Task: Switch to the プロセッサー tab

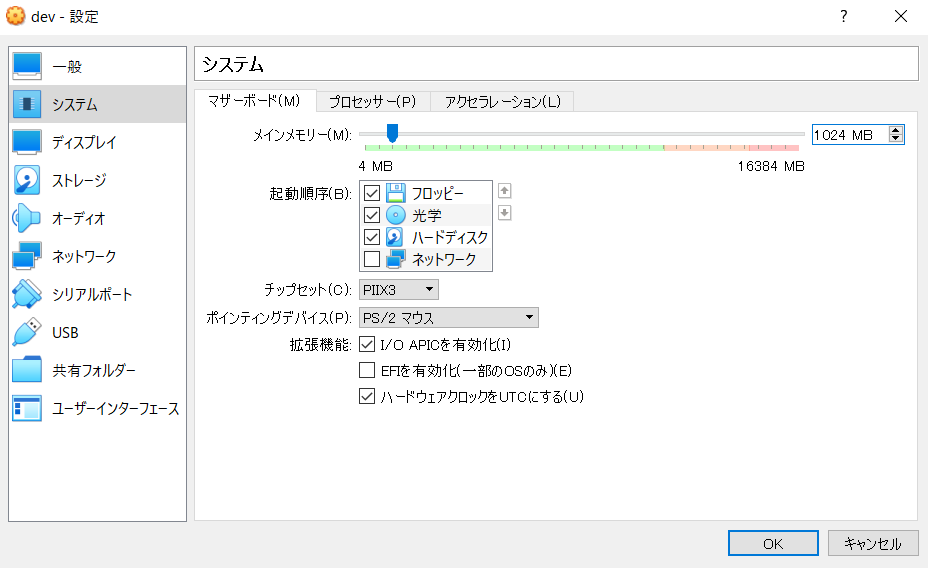Action: (373, 102)
